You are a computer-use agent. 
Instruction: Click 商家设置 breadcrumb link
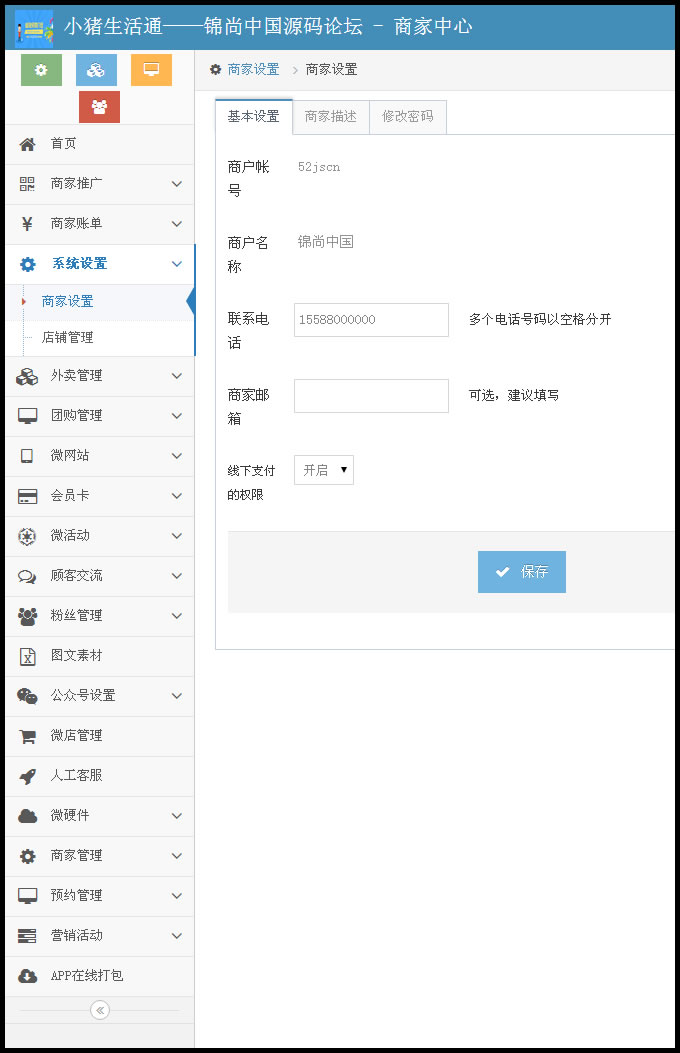pos(253,69)
